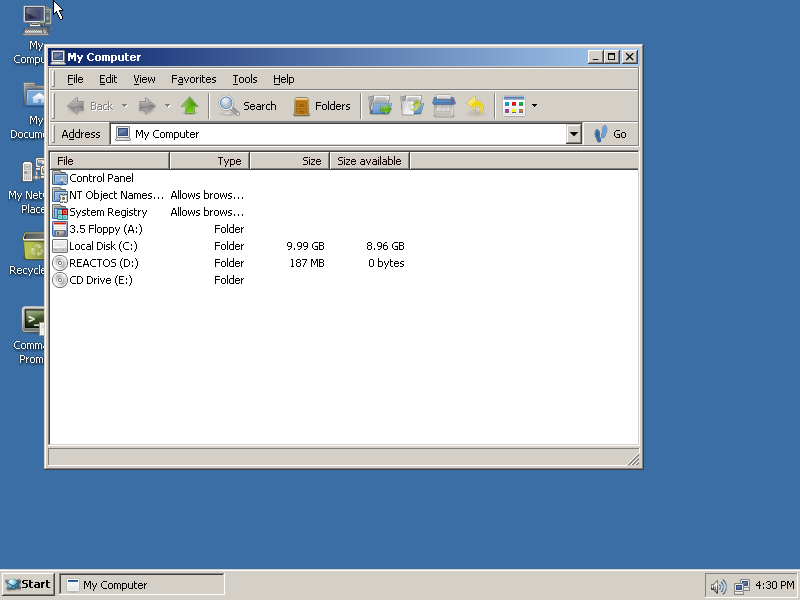
Task: Click the CD Drive (E:) text label
Action: [101, 280]
